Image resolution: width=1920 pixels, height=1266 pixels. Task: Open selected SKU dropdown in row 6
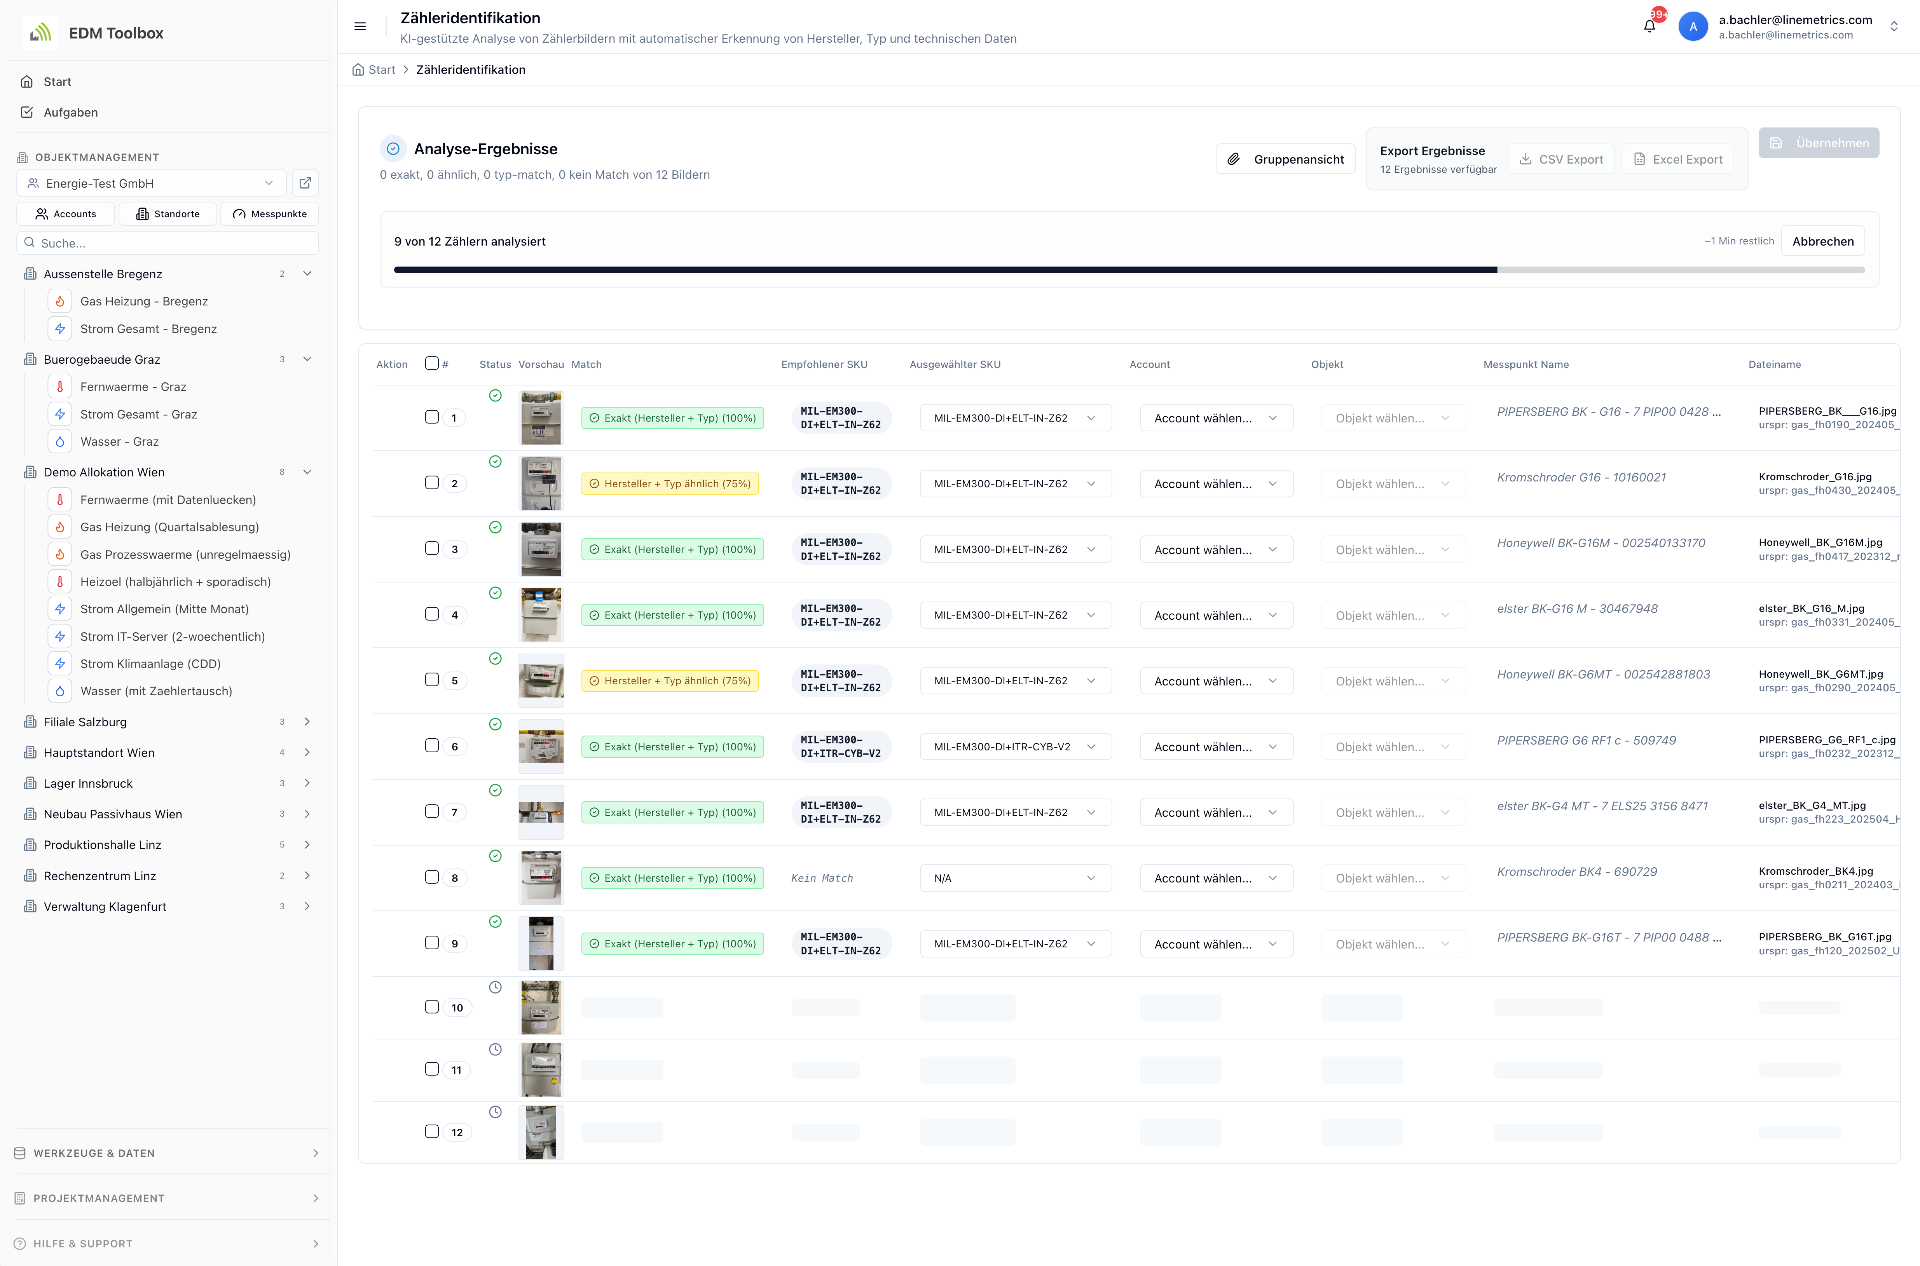coord(1015,747)
